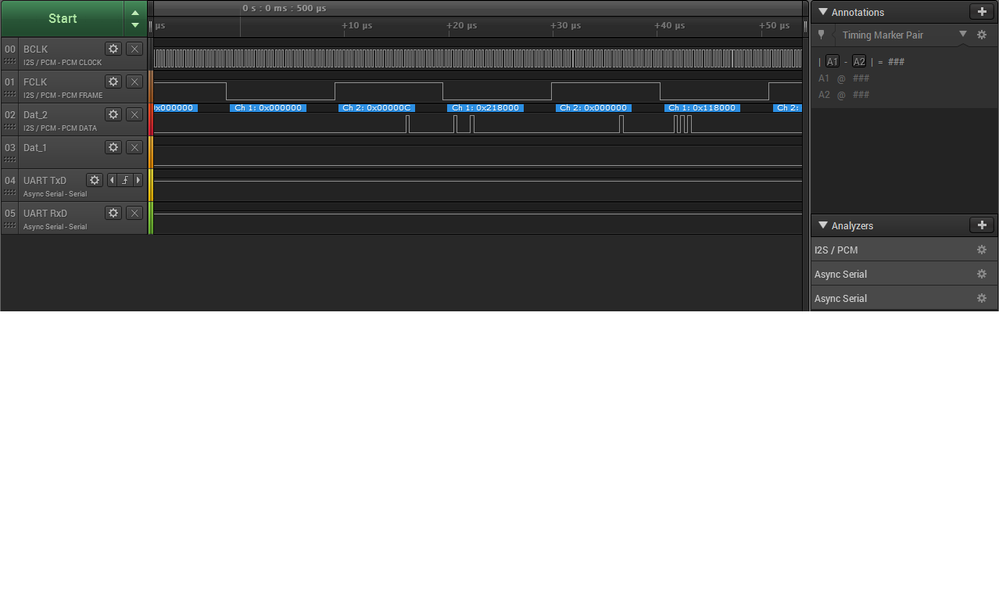Place the A1 timing marker
Image resolution: width=999 pixels, height=600 pixels.
tap(832, 62)
